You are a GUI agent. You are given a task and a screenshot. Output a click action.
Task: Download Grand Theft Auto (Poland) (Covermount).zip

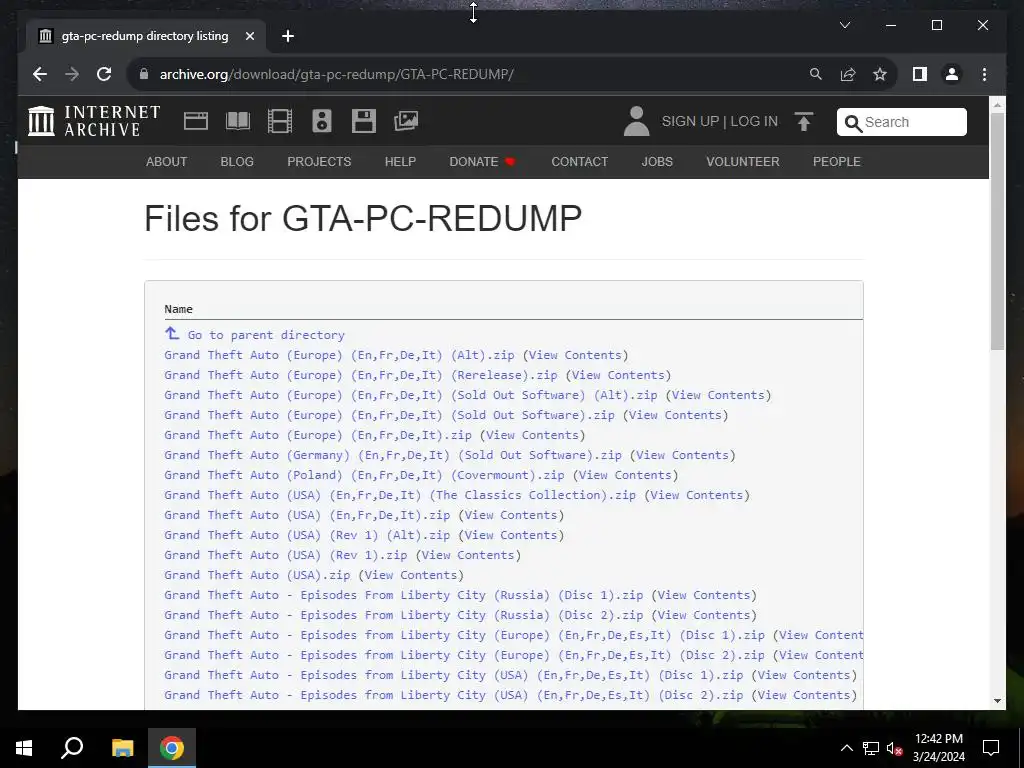click(x=364, y=475)
